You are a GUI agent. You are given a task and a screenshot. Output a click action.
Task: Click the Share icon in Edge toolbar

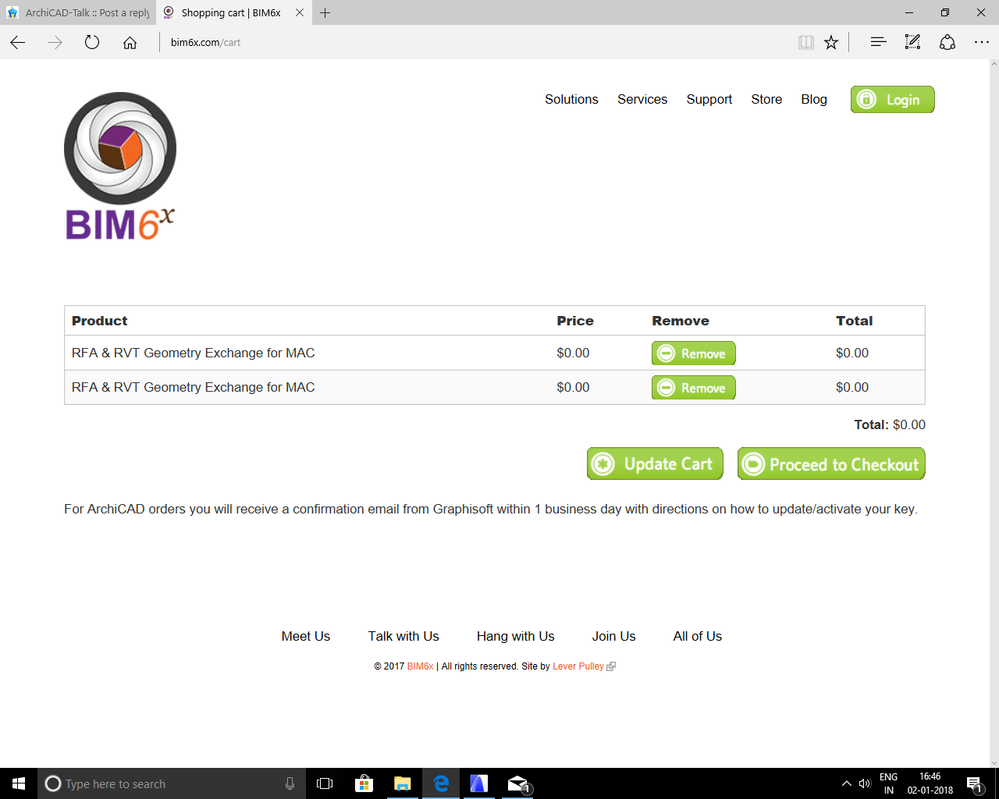coord(947,42)
